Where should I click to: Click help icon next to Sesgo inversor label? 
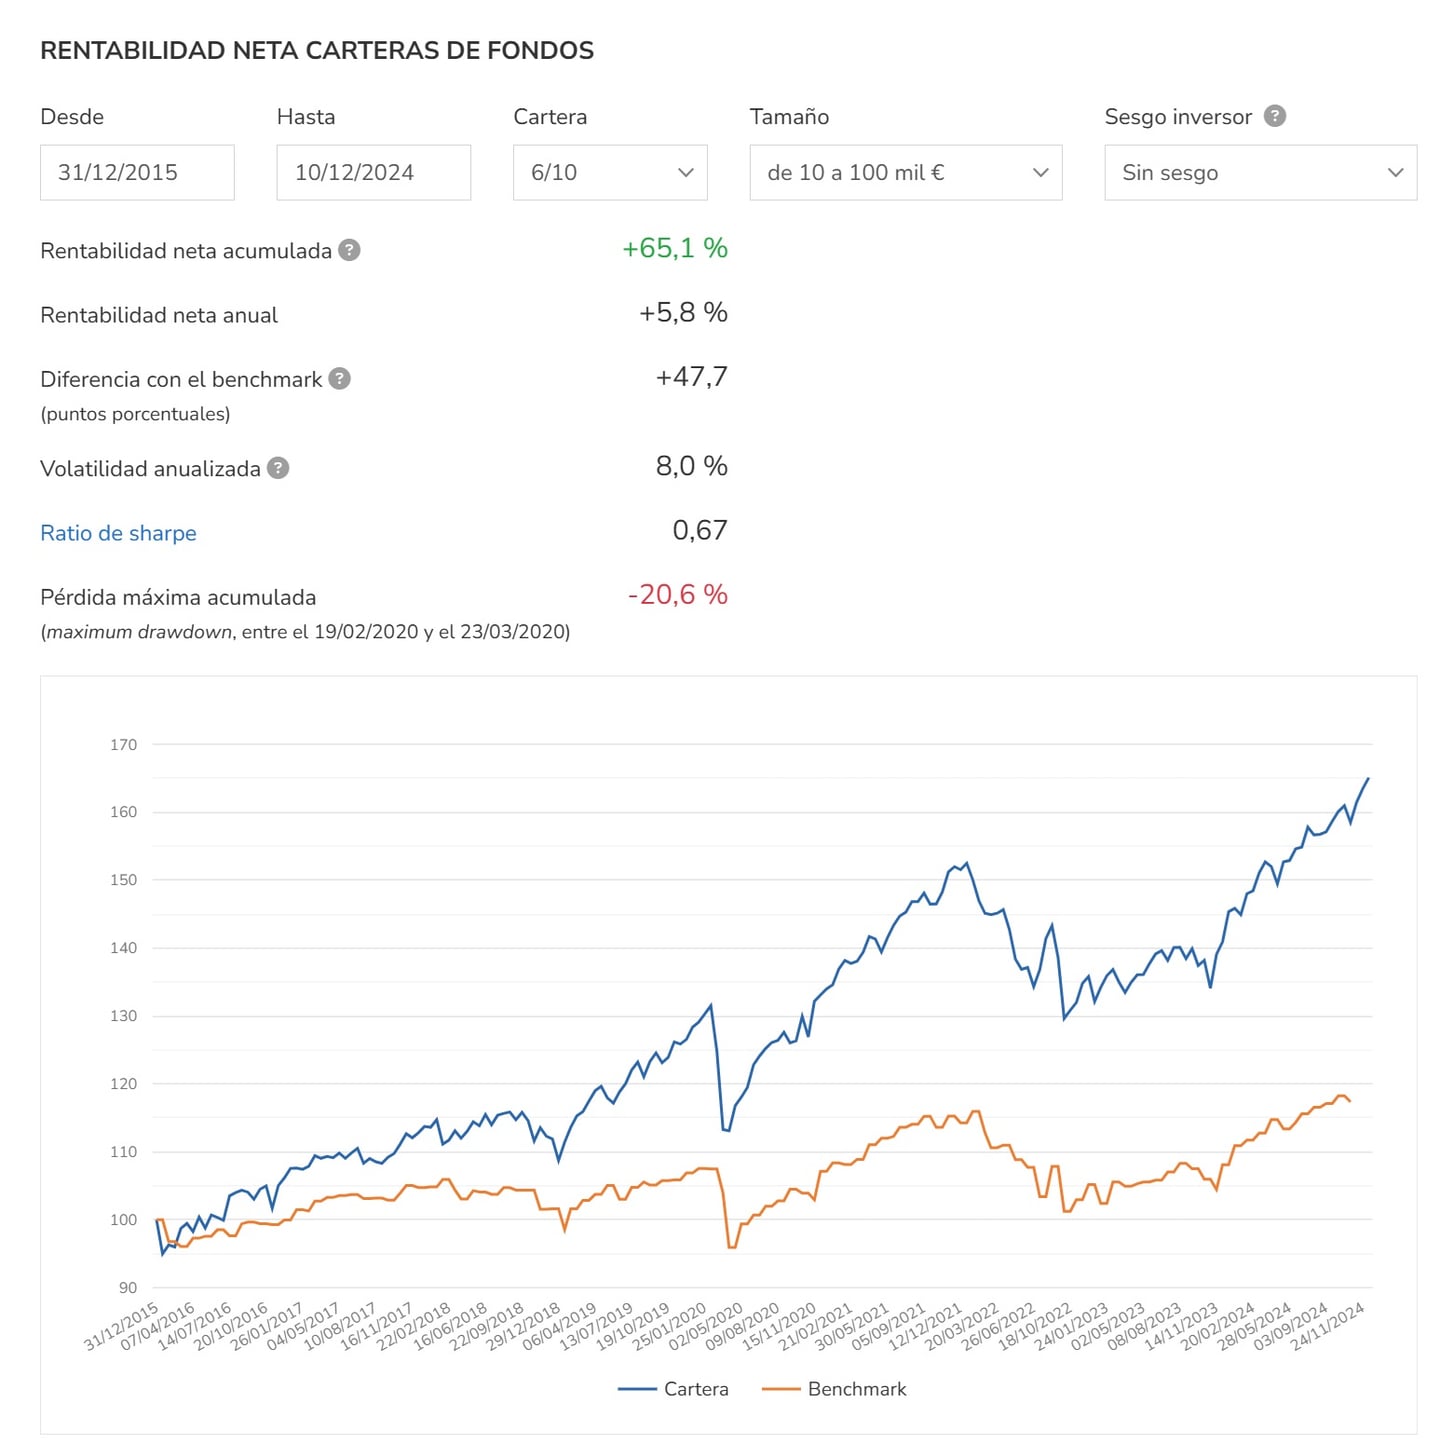(x=1275, y=116)
